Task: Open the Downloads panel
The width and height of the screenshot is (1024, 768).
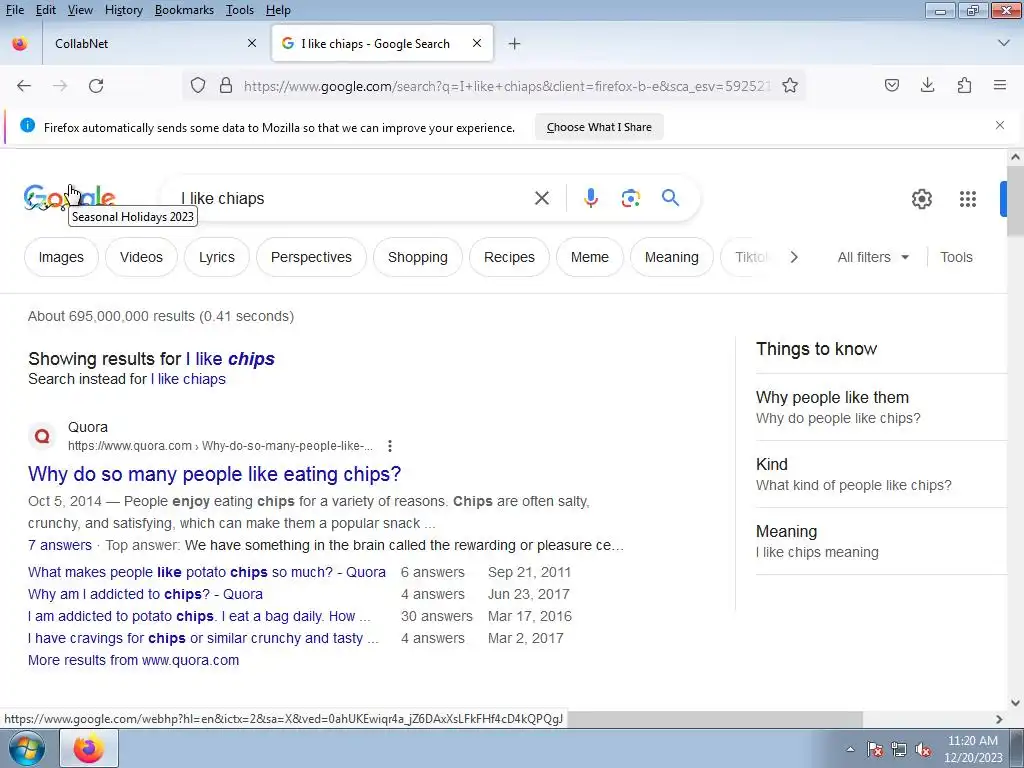Action: point(927,86)
